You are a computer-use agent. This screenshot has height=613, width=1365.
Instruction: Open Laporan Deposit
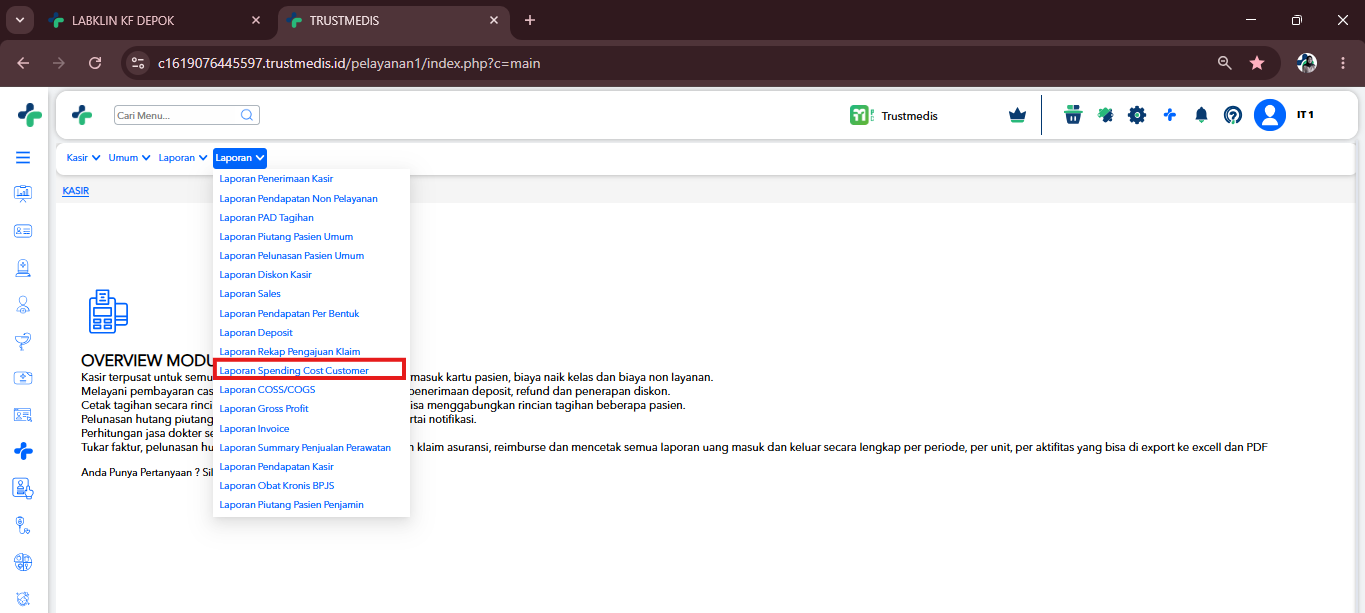(x=256, y=332)
